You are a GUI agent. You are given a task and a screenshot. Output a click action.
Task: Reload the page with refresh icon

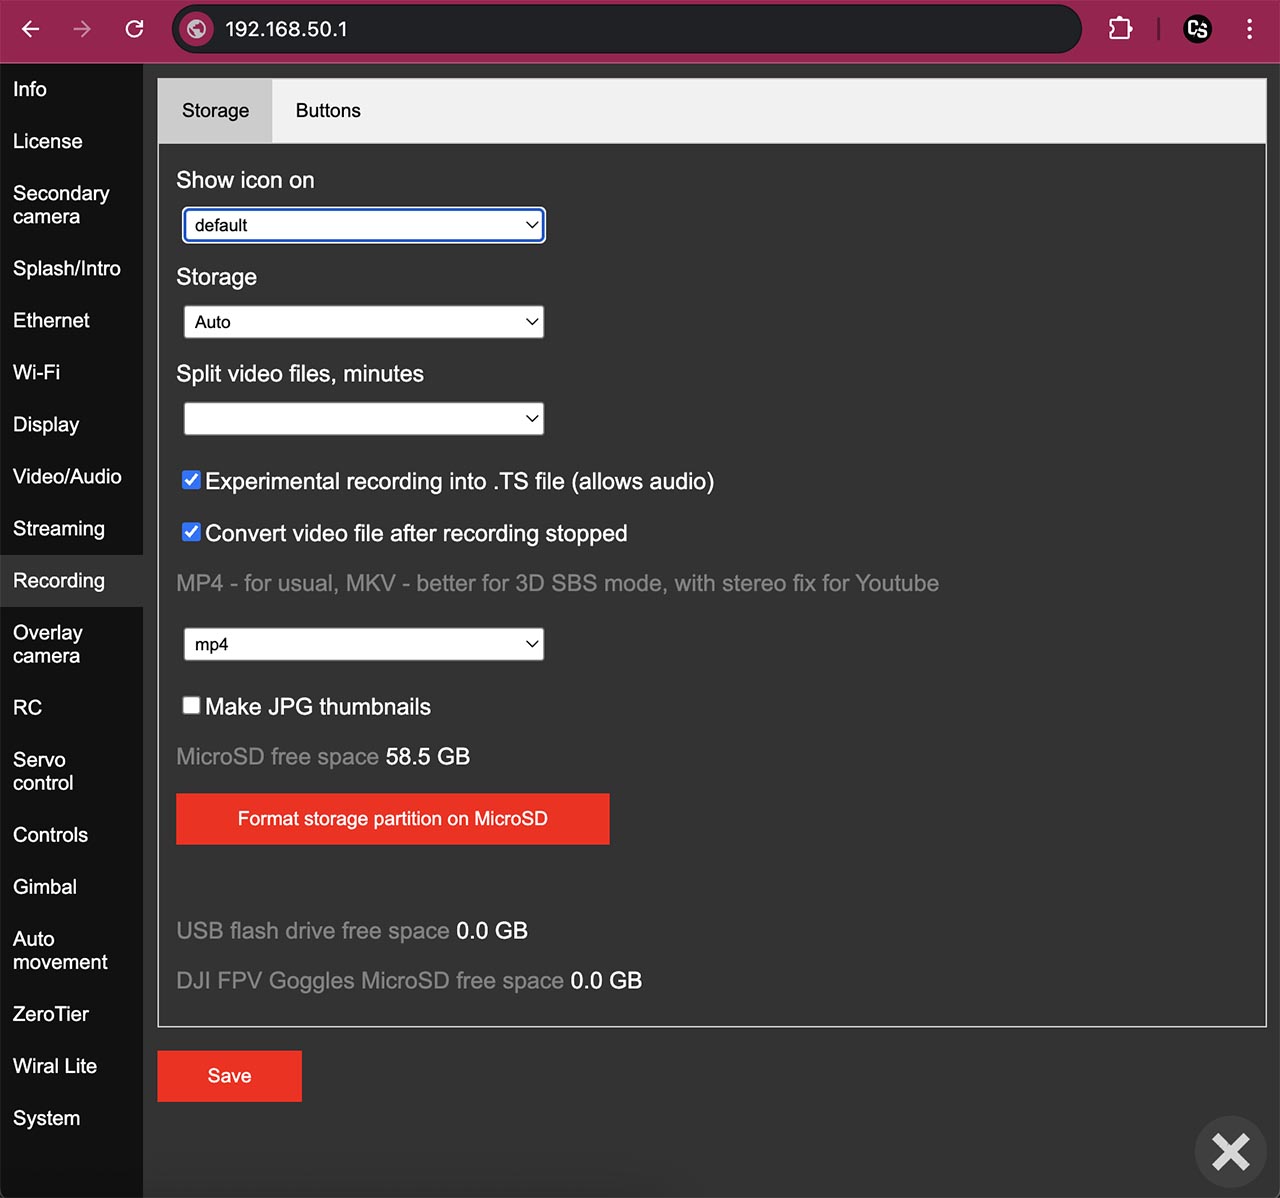[x=134, y=29]
